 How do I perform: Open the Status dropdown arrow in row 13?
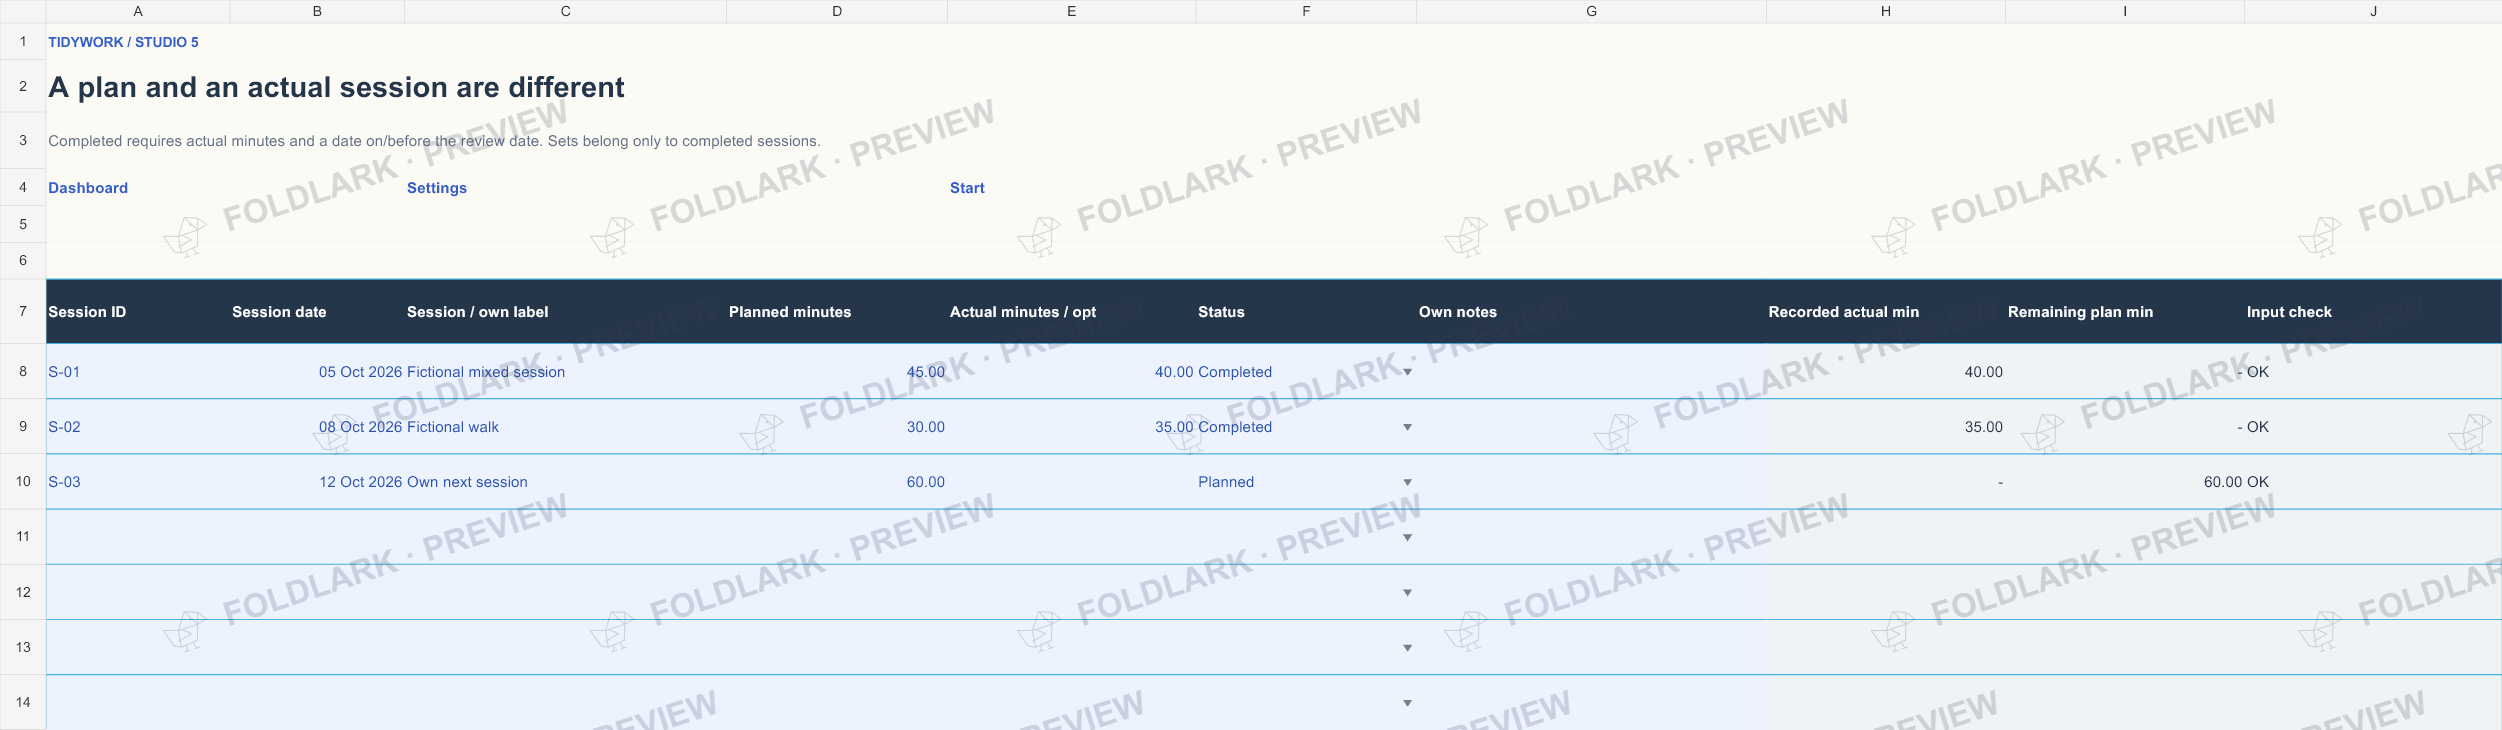tap(1407, 648)
